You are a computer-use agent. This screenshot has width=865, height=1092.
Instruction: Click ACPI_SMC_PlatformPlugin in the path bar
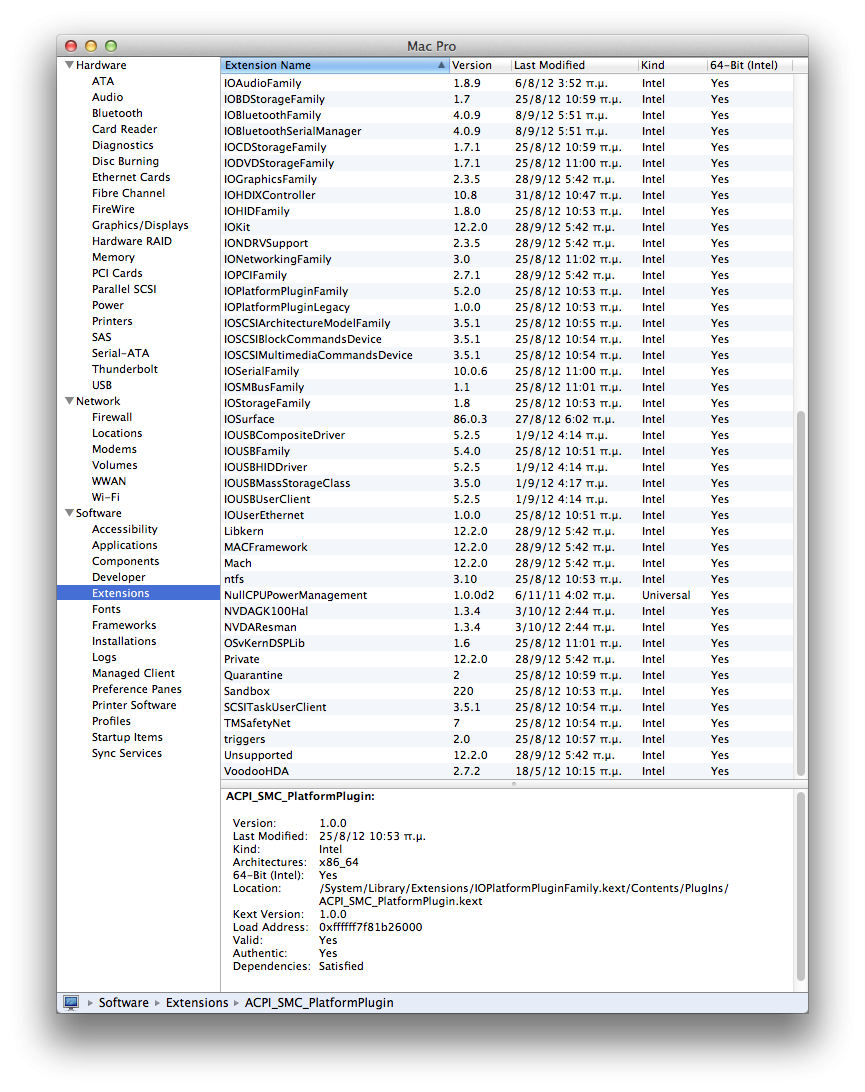coord(319,1002)
